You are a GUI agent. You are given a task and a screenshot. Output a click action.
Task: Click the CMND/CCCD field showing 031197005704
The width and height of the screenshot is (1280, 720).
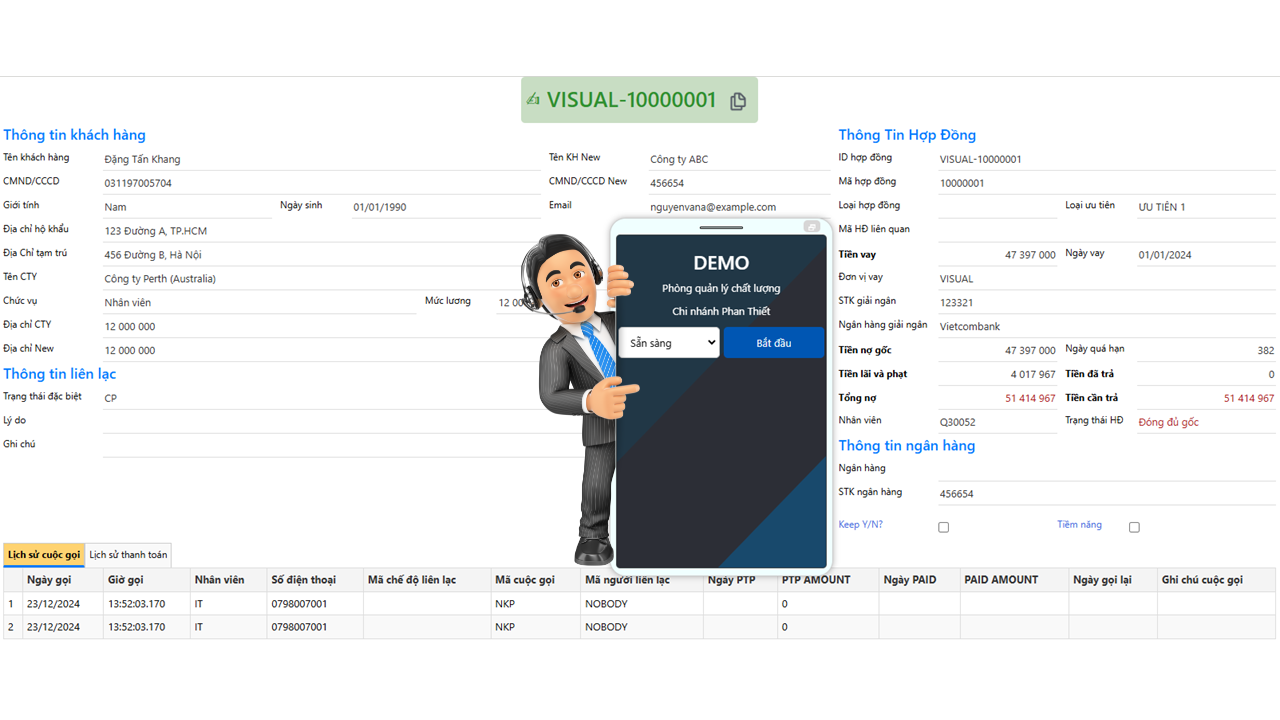[322, 183]
